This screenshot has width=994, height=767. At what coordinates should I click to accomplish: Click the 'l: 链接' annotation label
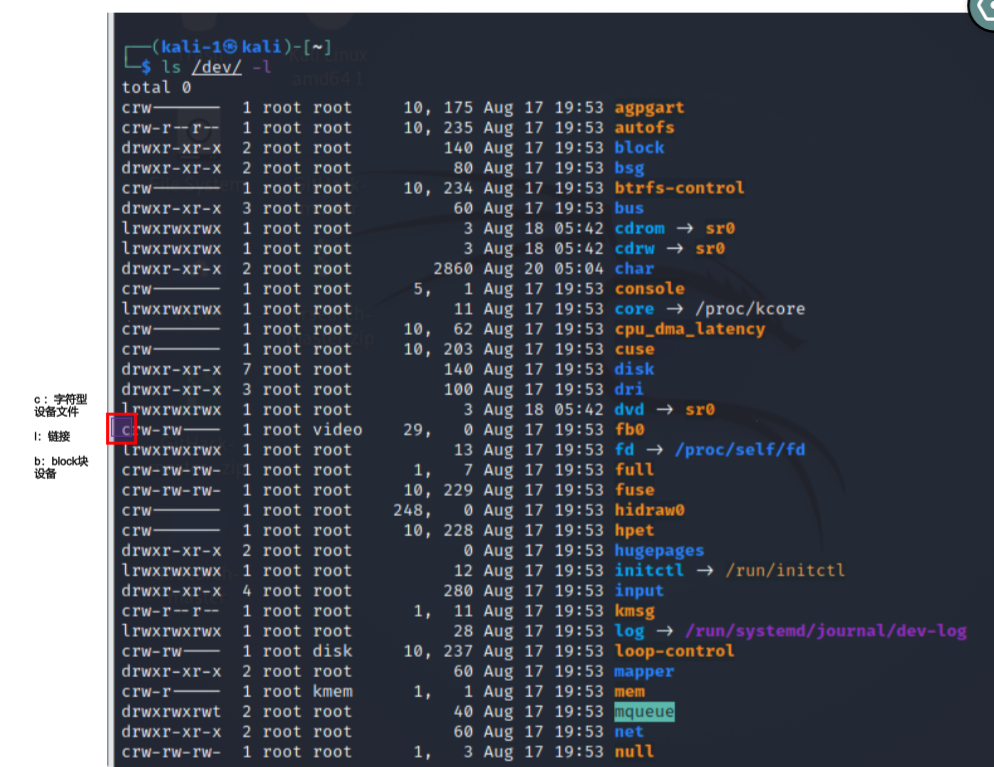pyautogui.click(x=52, y=436)
